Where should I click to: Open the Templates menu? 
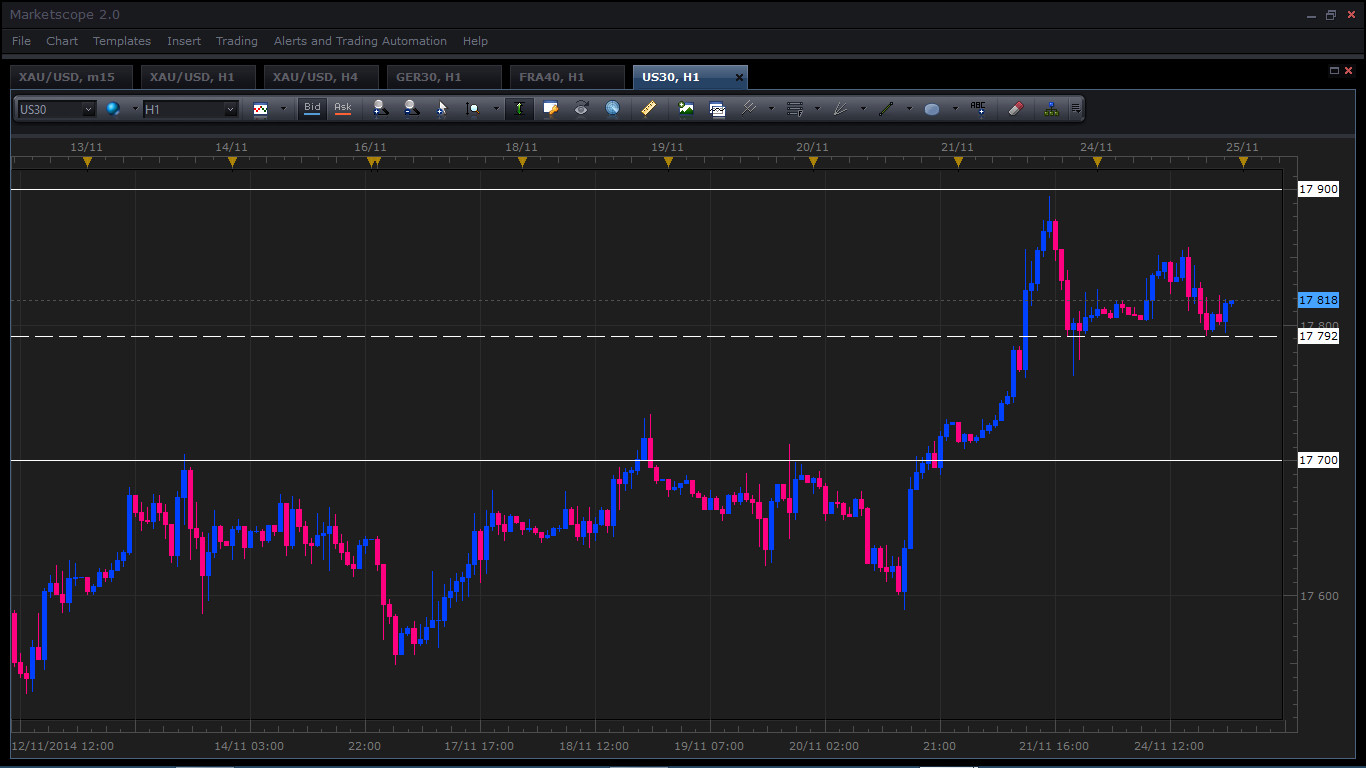122,41
